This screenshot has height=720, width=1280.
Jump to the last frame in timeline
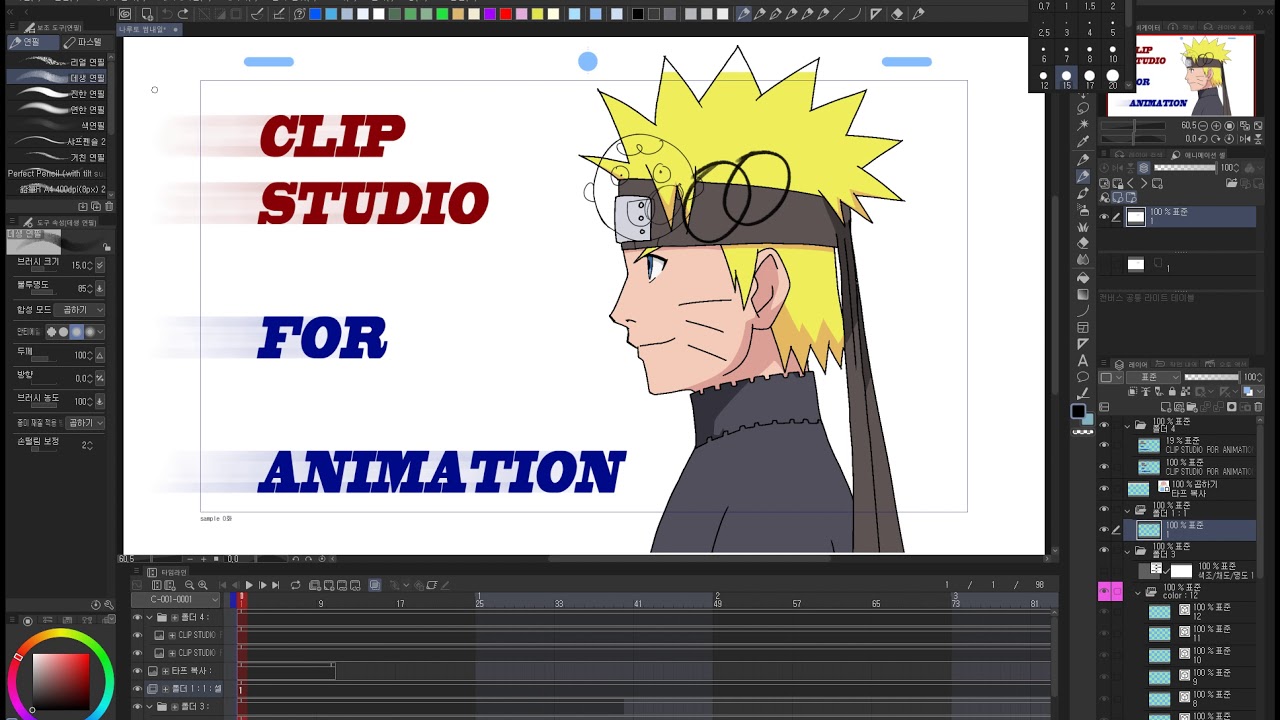[x=277, y=585]
